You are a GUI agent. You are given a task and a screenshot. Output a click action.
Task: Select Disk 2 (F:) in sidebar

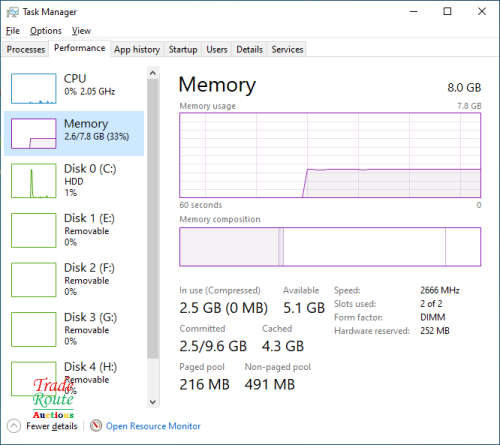pos(74,280)
